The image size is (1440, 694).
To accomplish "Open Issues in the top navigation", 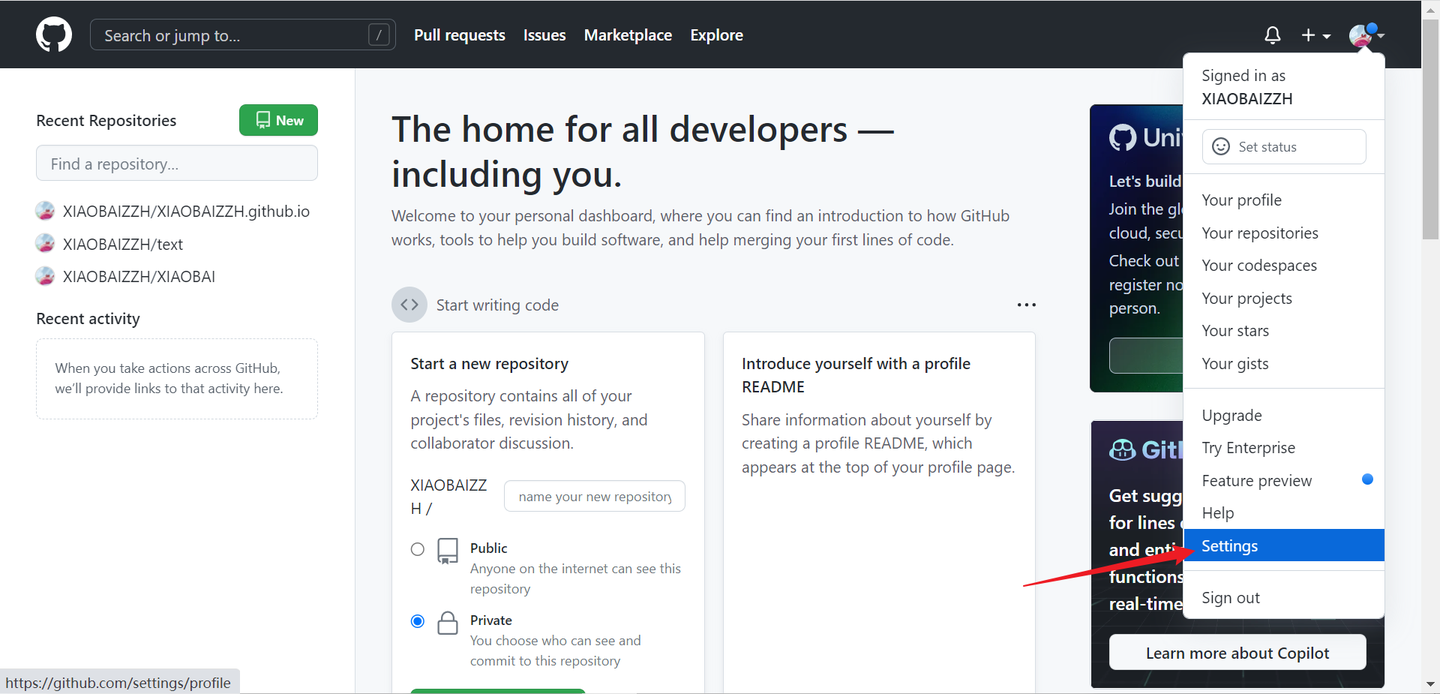I will coord(545,35).
